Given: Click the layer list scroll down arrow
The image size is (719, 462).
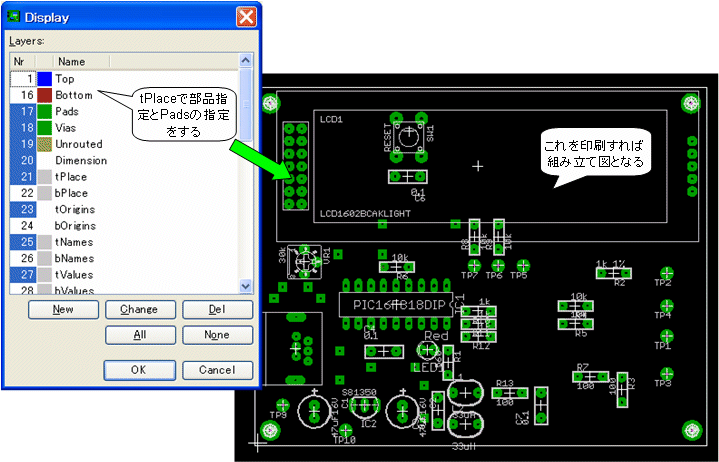Looking at the screenshot, I should [246, 286].
